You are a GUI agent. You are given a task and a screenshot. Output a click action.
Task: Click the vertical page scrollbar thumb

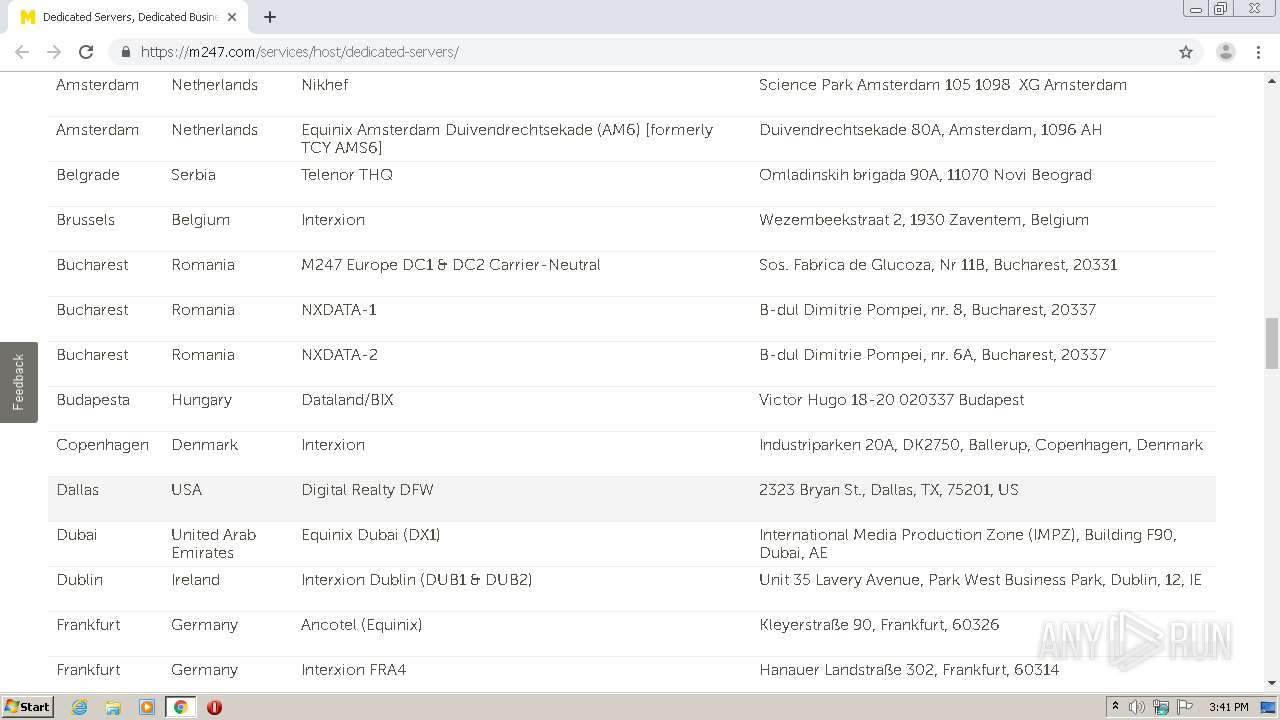(1272, 343)
